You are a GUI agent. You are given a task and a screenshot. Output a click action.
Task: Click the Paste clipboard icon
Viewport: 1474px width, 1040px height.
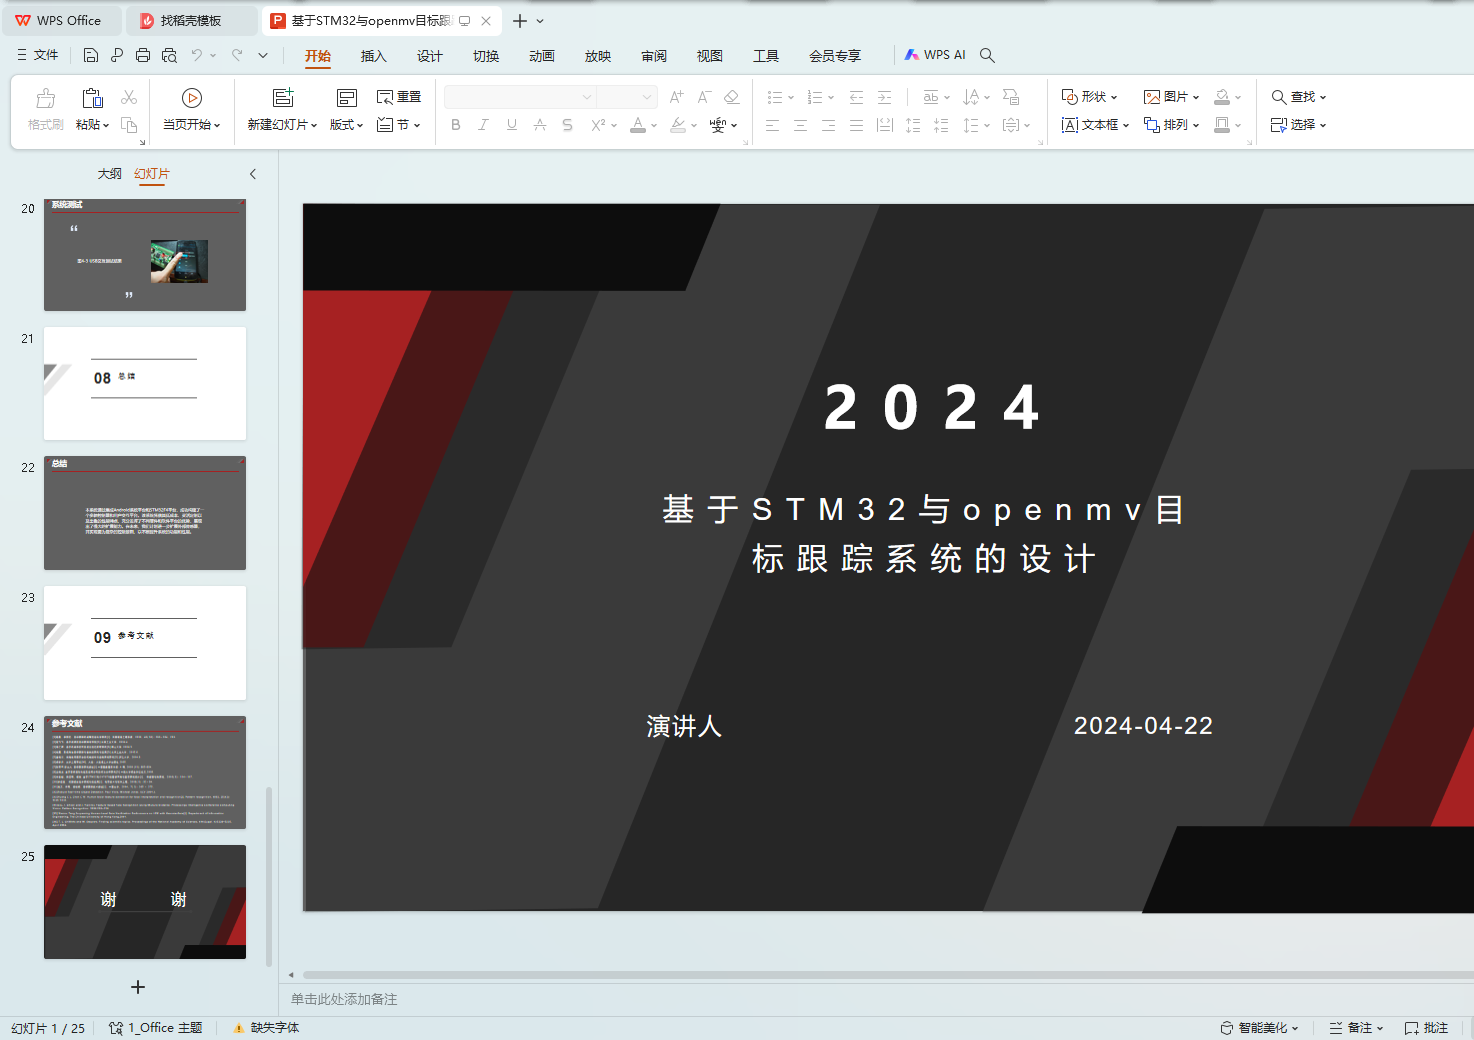click(92, 98)
